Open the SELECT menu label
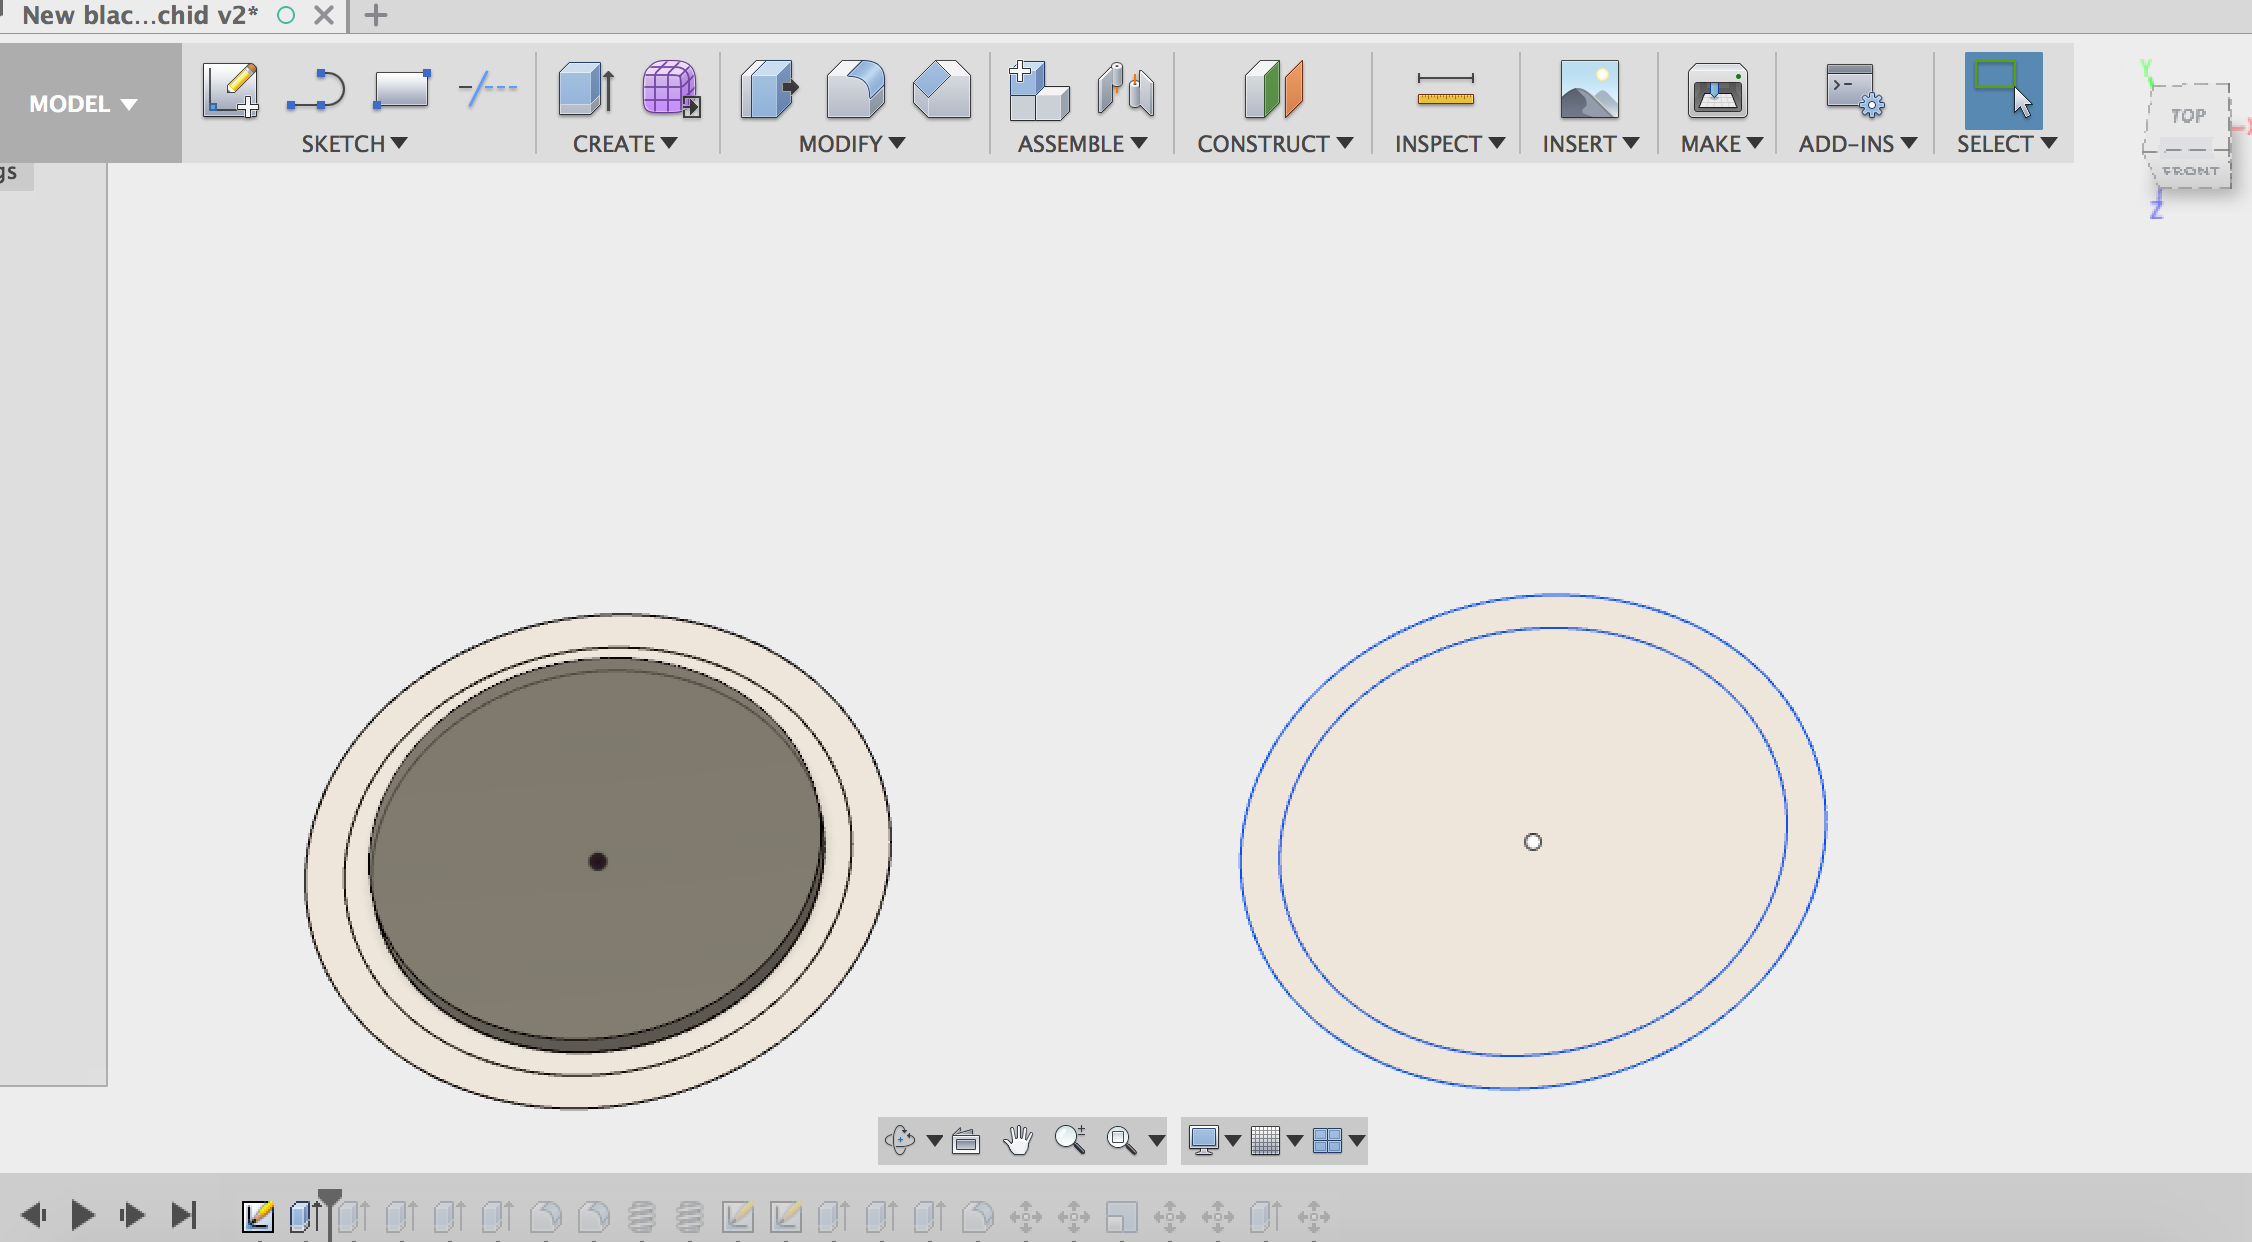The height and width of the screenshot is (1242, 2252). coord(2006,144)
